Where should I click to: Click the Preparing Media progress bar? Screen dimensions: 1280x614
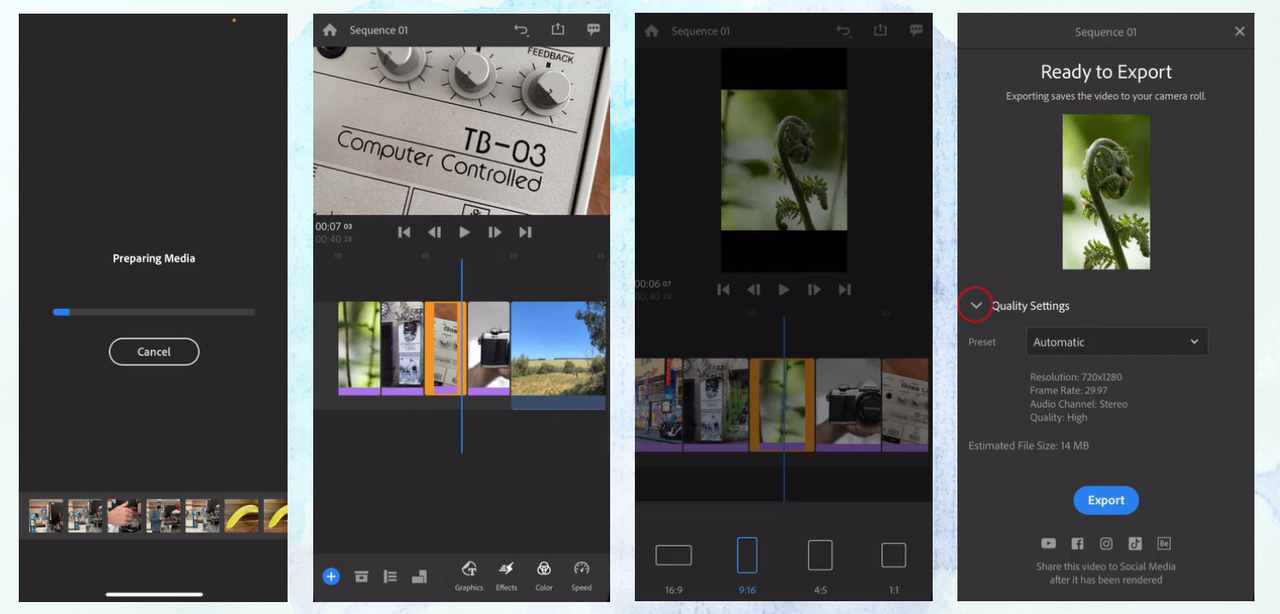click(154, 312)
